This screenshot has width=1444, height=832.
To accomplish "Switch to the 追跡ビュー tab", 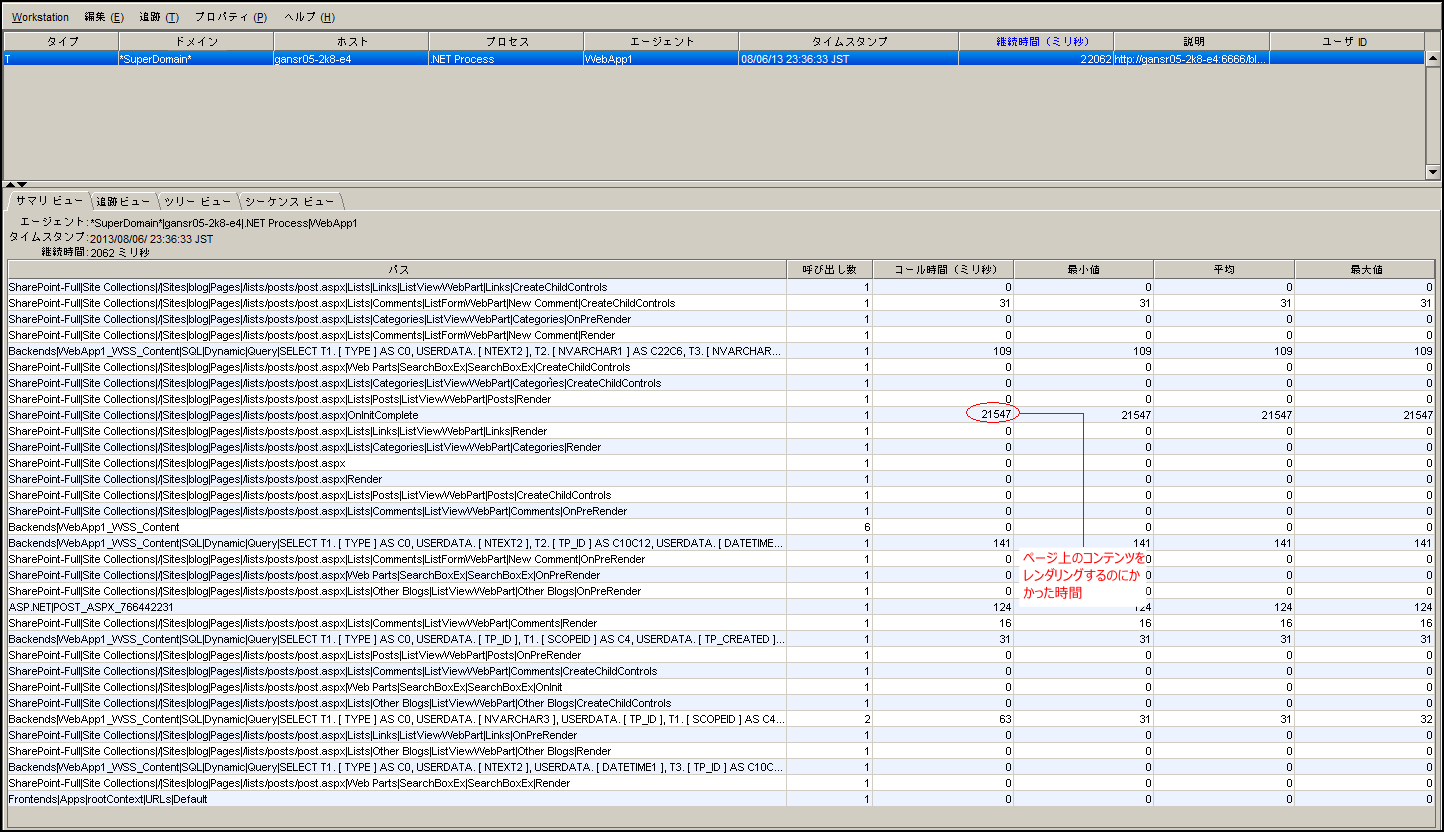I will click(124, 202).
